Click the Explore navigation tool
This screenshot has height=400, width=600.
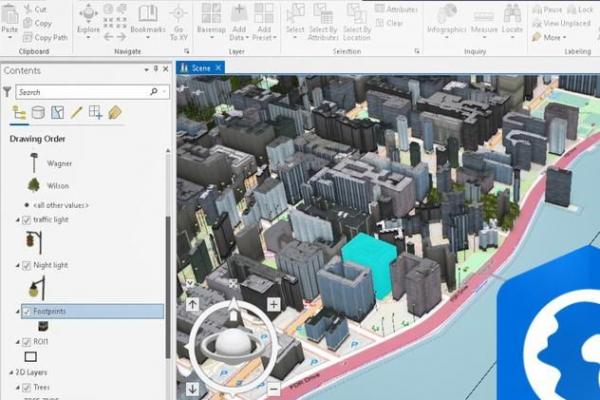[x=88, y=19]
